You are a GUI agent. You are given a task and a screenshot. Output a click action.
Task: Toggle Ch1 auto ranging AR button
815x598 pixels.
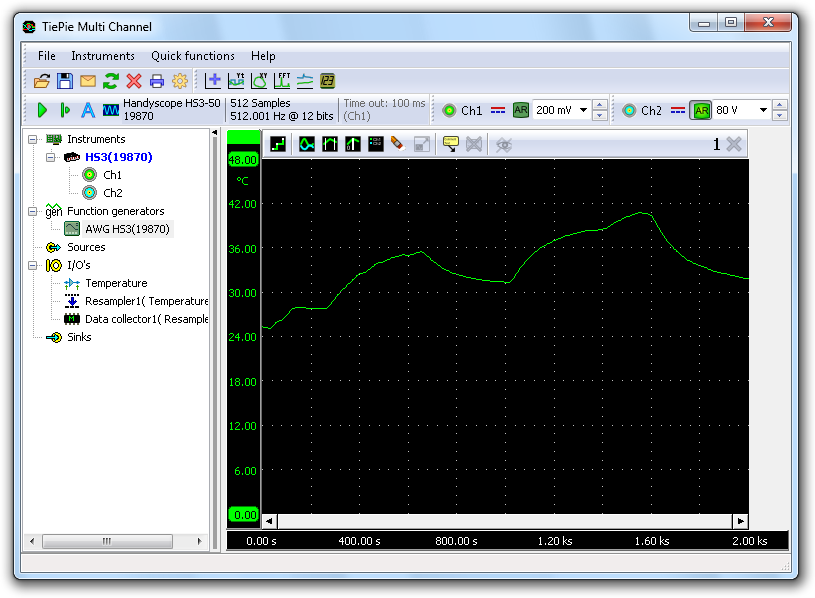521,110
